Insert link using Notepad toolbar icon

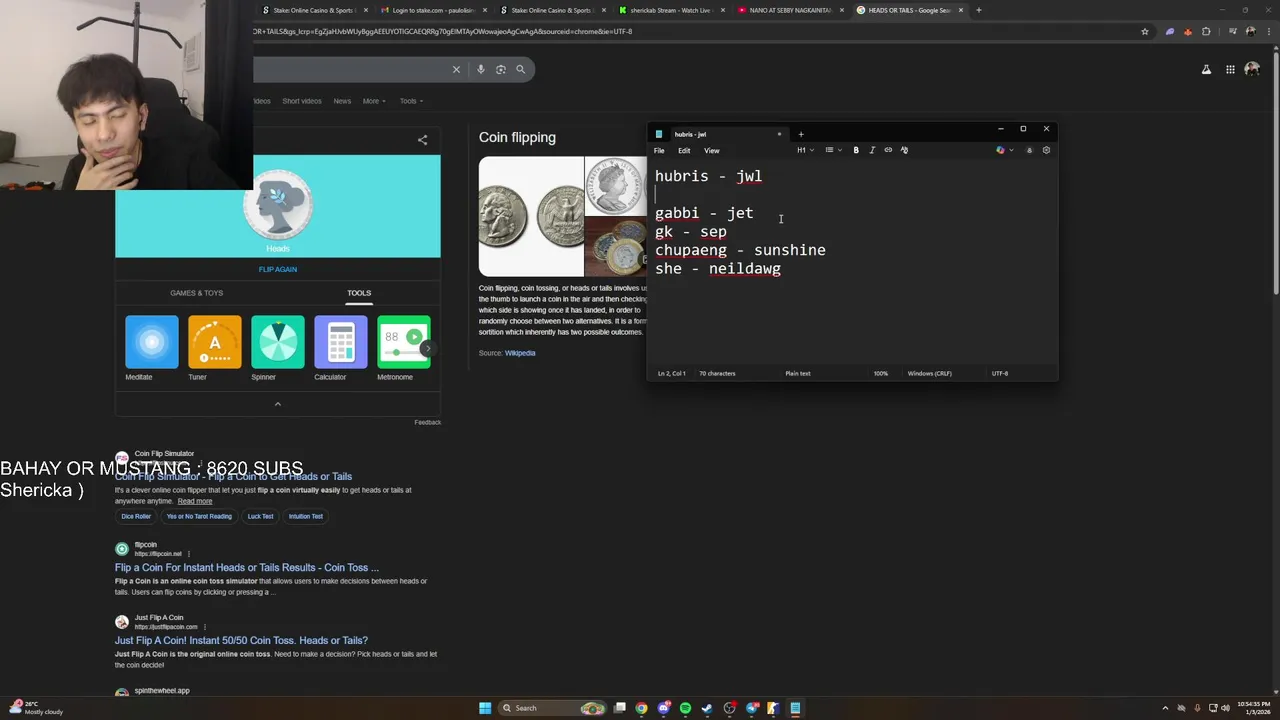pyautogui.click(x=888, y=150)
